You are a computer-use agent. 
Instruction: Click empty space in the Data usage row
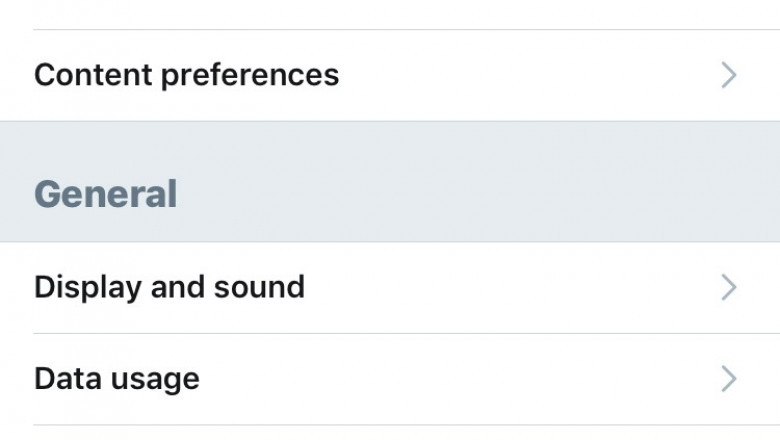[x=450, y=379]
